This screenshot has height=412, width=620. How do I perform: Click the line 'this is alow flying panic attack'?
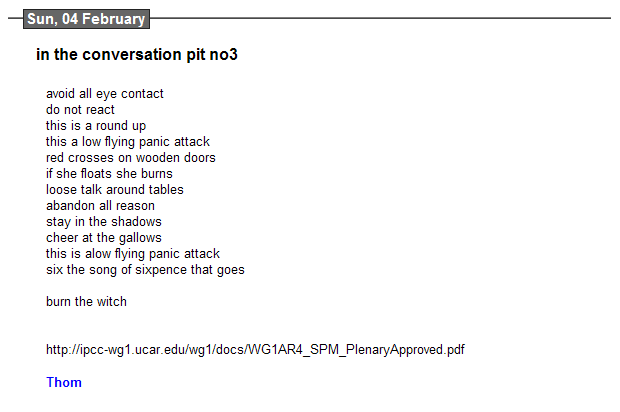point(132,254)
